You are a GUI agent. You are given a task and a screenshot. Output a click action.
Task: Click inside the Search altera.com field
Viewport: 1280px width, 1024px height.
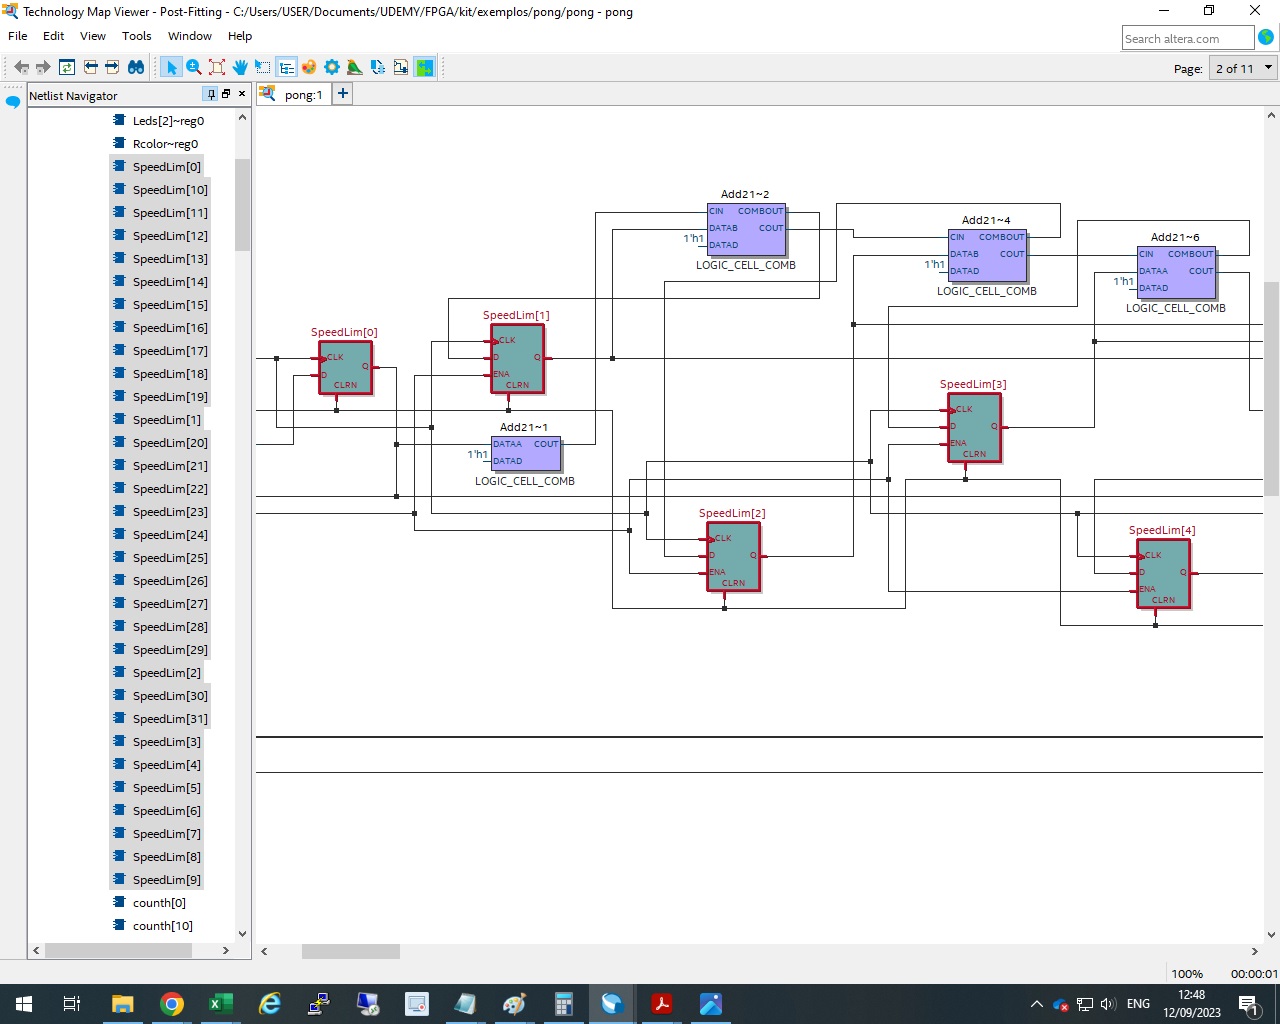coord(1188,37)
